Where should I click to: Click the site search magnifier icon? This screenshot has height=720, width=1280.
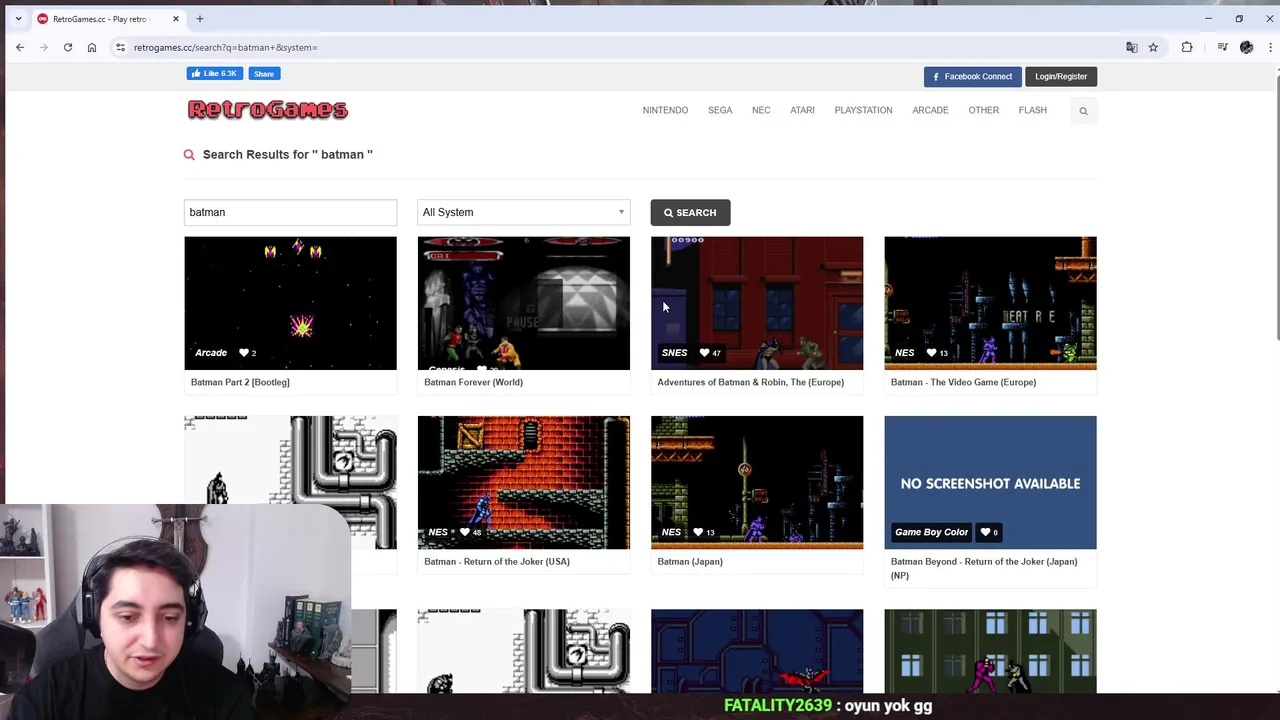point(1083,111)
